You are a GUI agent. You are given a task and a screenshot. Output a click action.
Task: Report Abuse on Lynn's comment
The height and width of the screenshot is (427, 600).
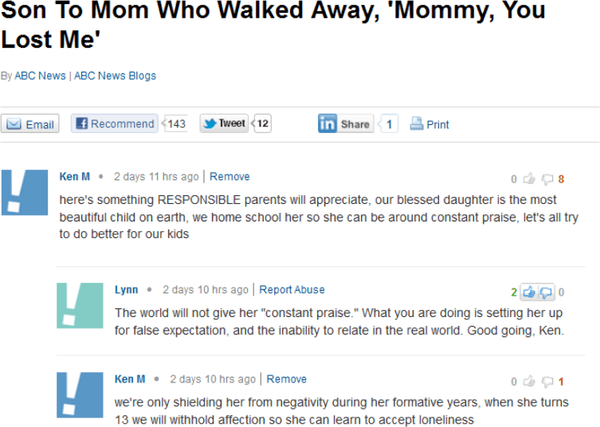pos(292,290)
